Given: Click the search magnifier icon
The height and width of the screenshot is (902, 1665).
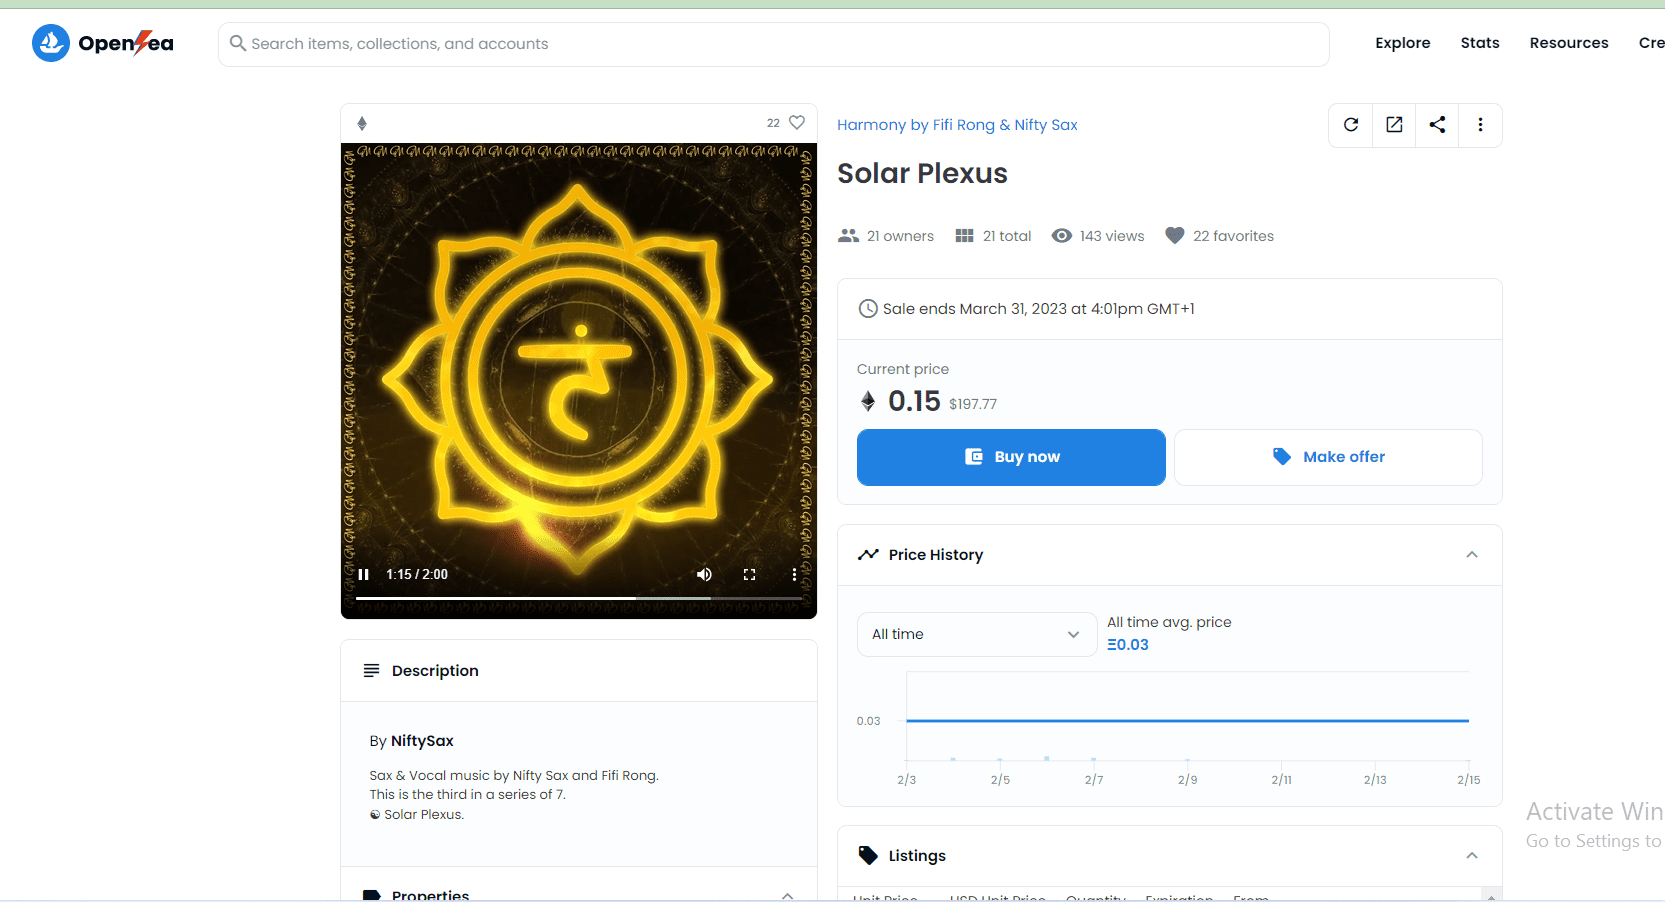Looking at the screenshot, I should pos(238,43).
